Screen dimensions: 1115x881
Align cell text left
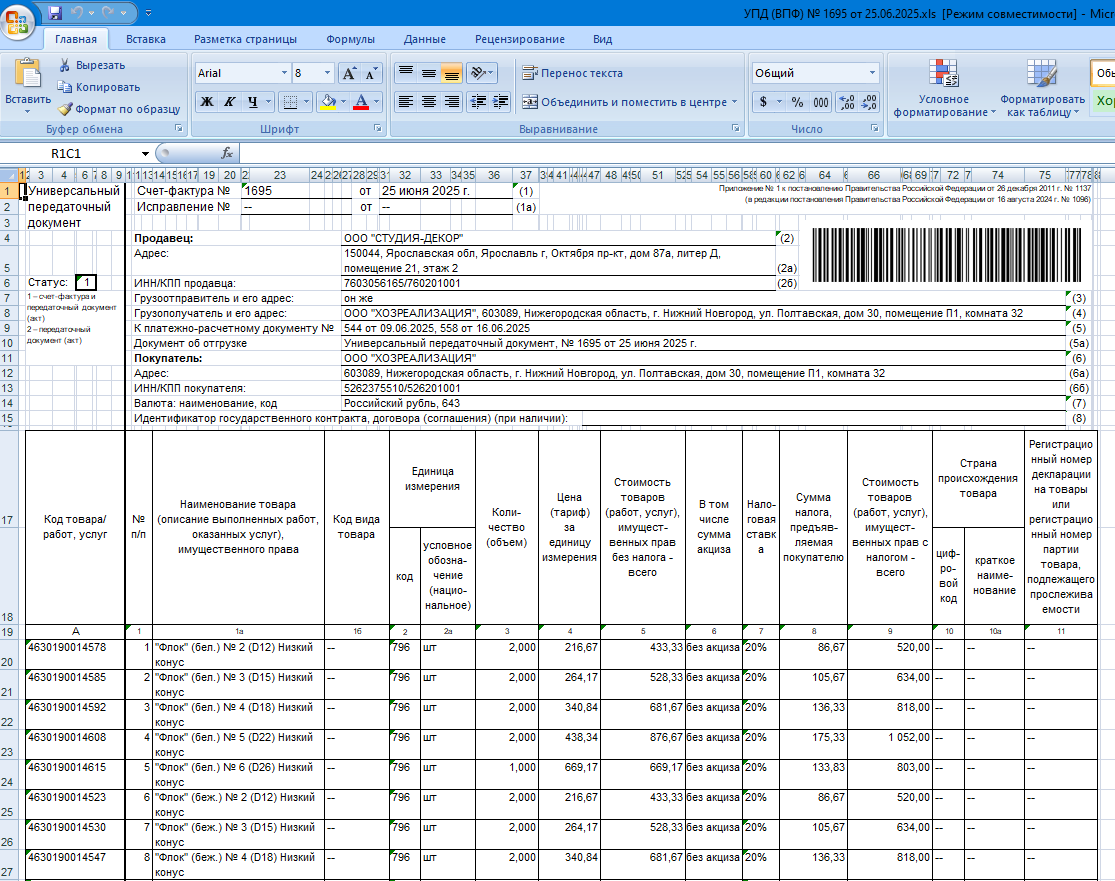click(x=406, y=102)
